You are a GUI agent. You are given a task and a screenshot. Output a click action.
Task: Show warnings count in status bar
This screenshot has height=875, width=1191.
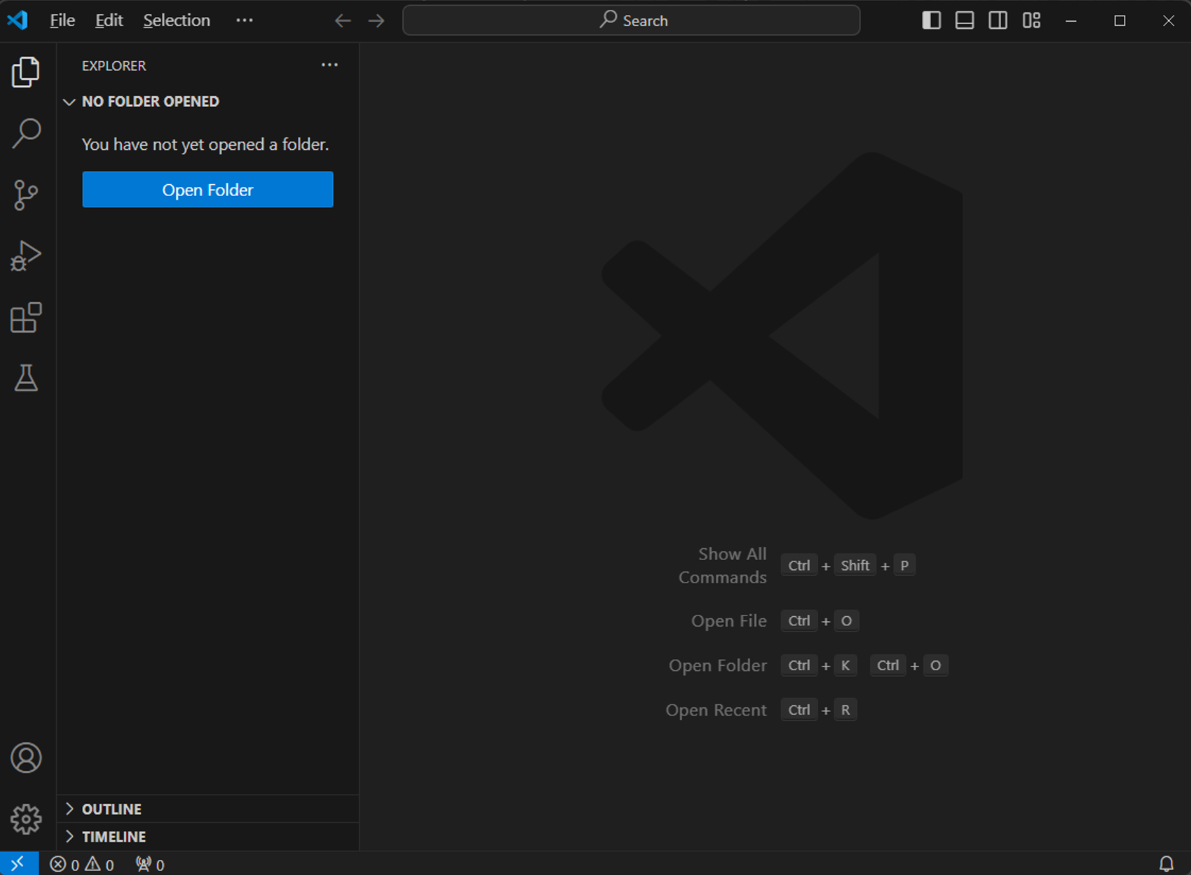tap(100, 864)
